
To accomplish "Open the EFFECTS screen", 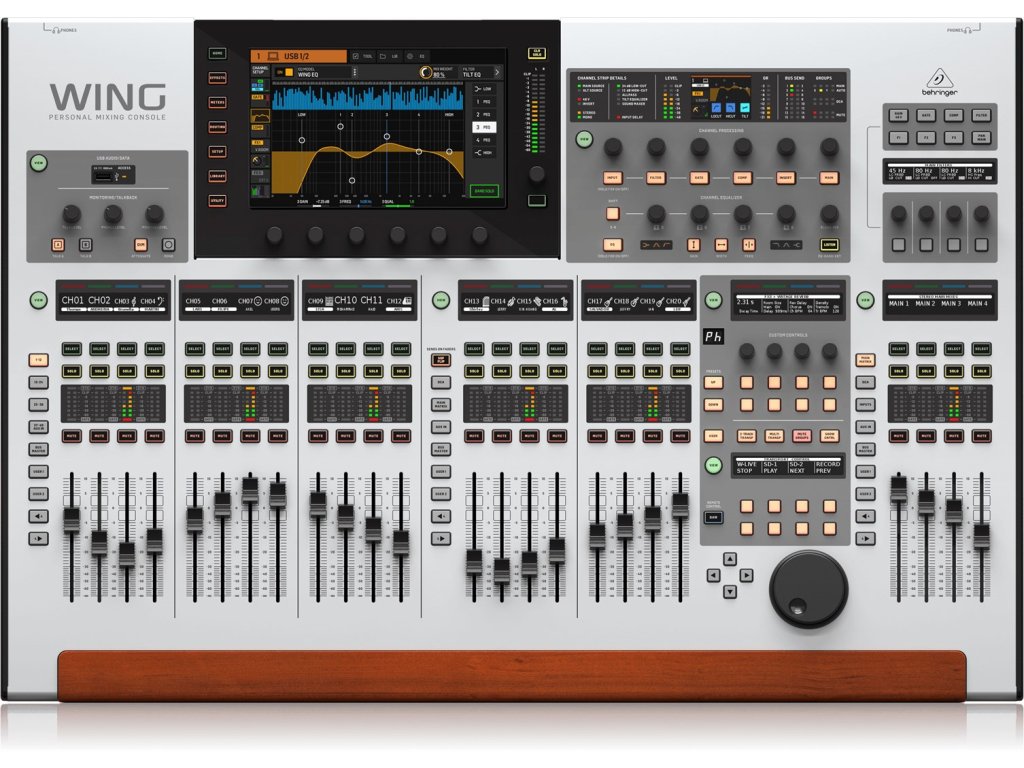I will [217, 78].
